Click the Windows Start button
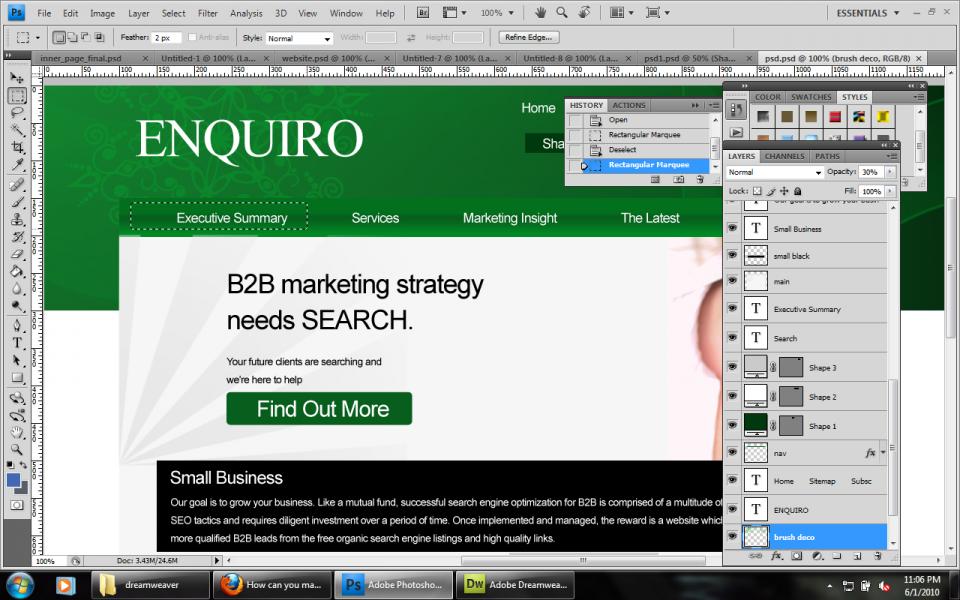960x600 pixels. [21, 584]
